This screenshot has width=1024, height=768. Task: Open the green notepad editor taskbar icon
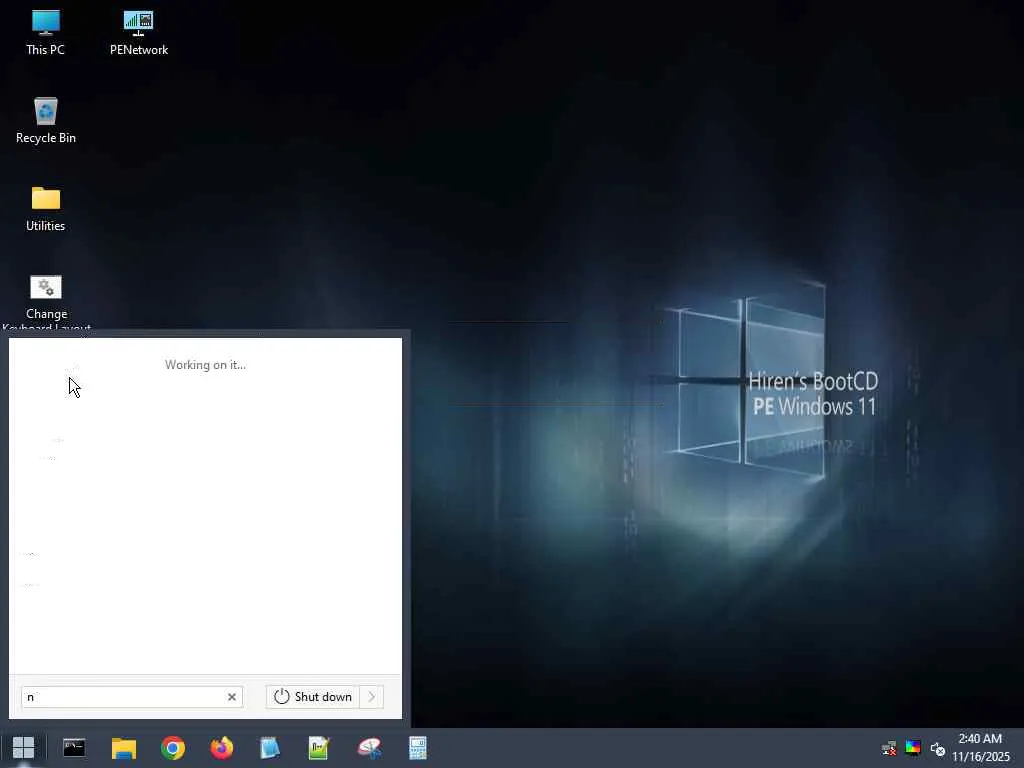pos(319,748)
